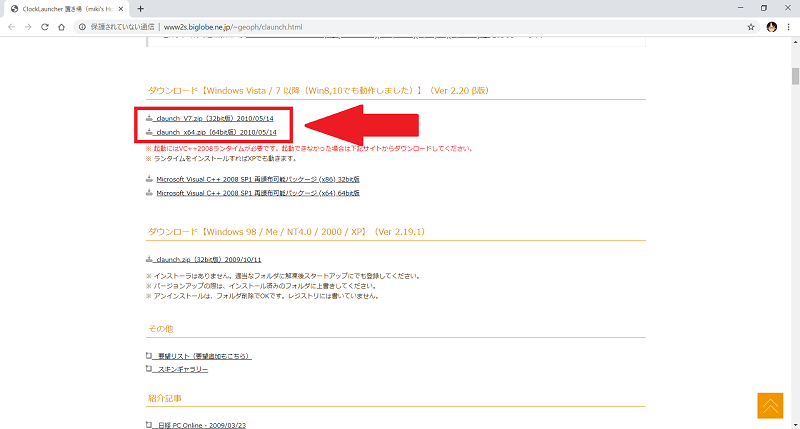800x429 pixels.
Task: Click the scrollbar down arrow
Action: coord(795,425)
